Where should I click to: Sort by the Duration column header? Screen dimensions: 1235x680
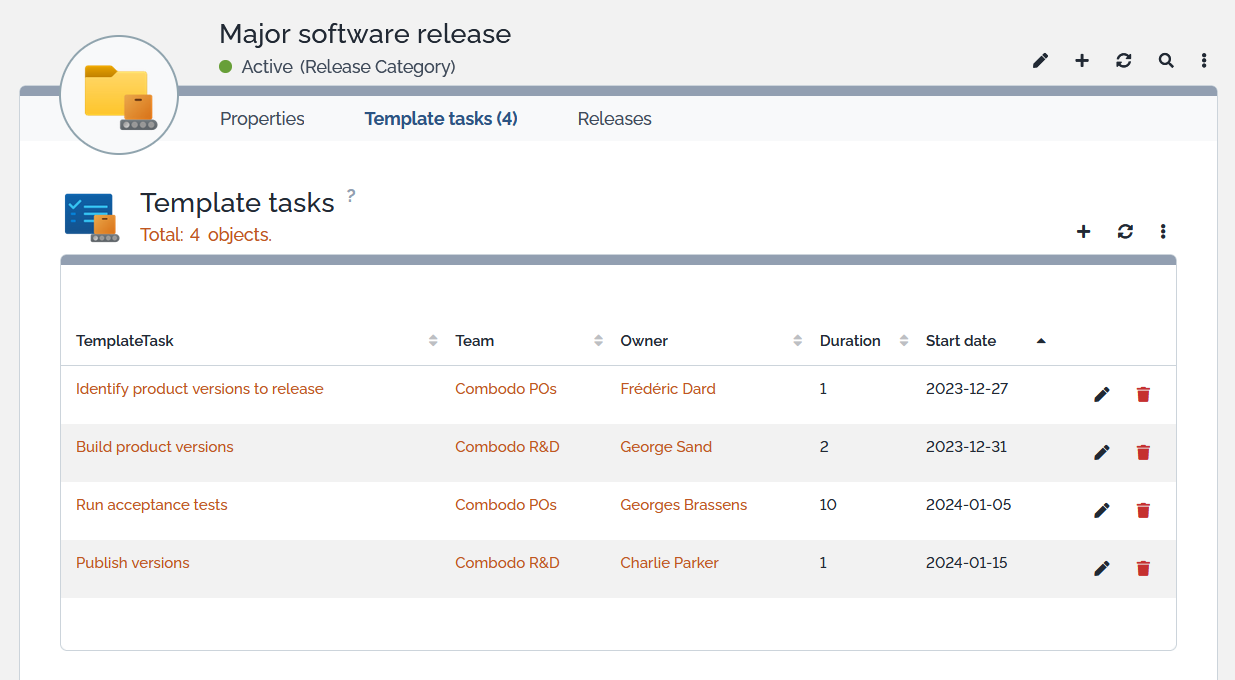pyautogui.click(x=850, y=341)
